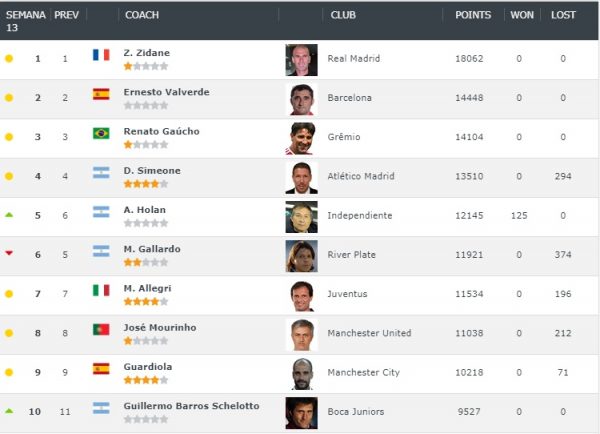
Task: Click the yellow dot in Zidane's row
Action: [x=9, y=59]
